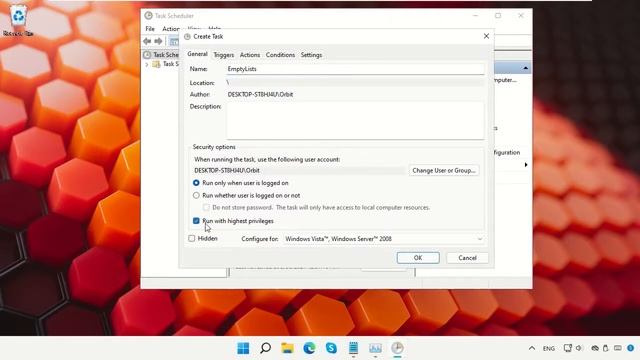
Task: Click the ENG language indicator
Action: pos(549,348)
